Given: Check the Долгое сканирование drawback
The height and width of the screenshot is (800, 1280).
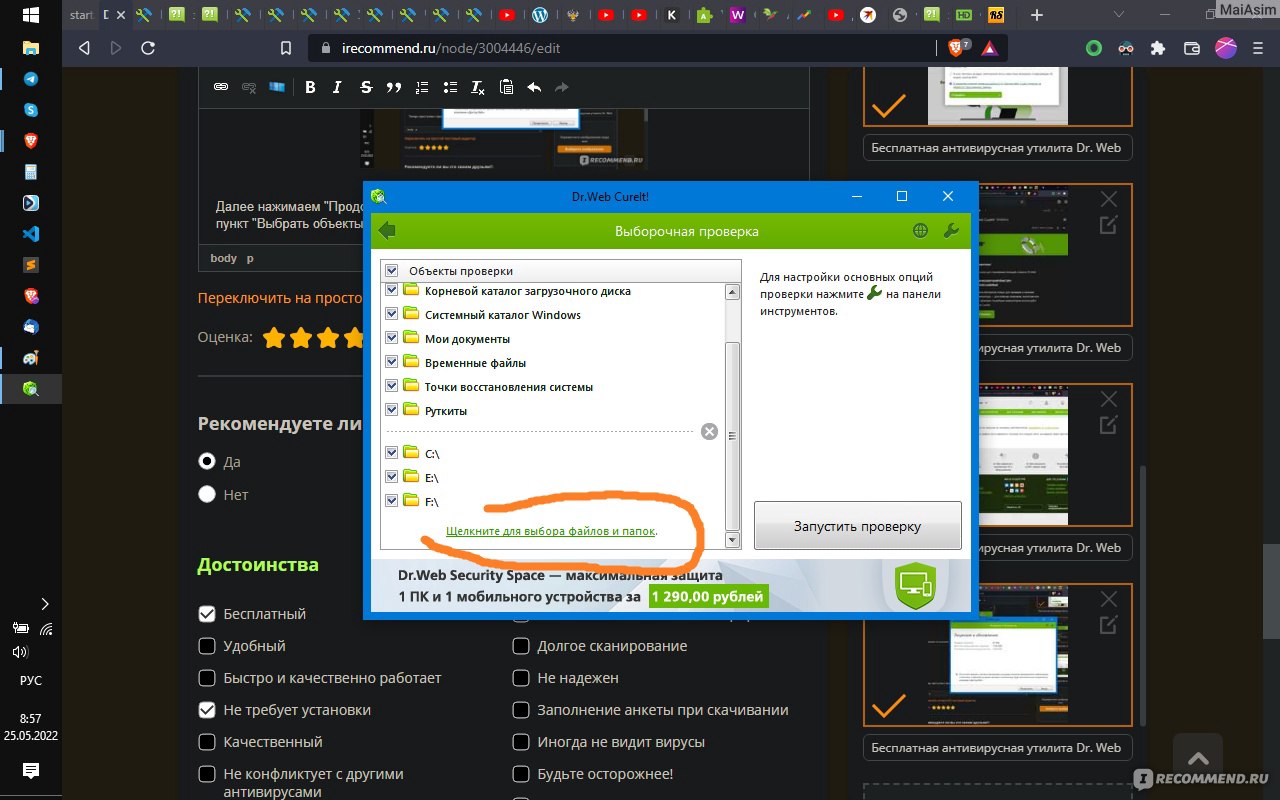Looking at the screenshot, I should coord(521,646).
